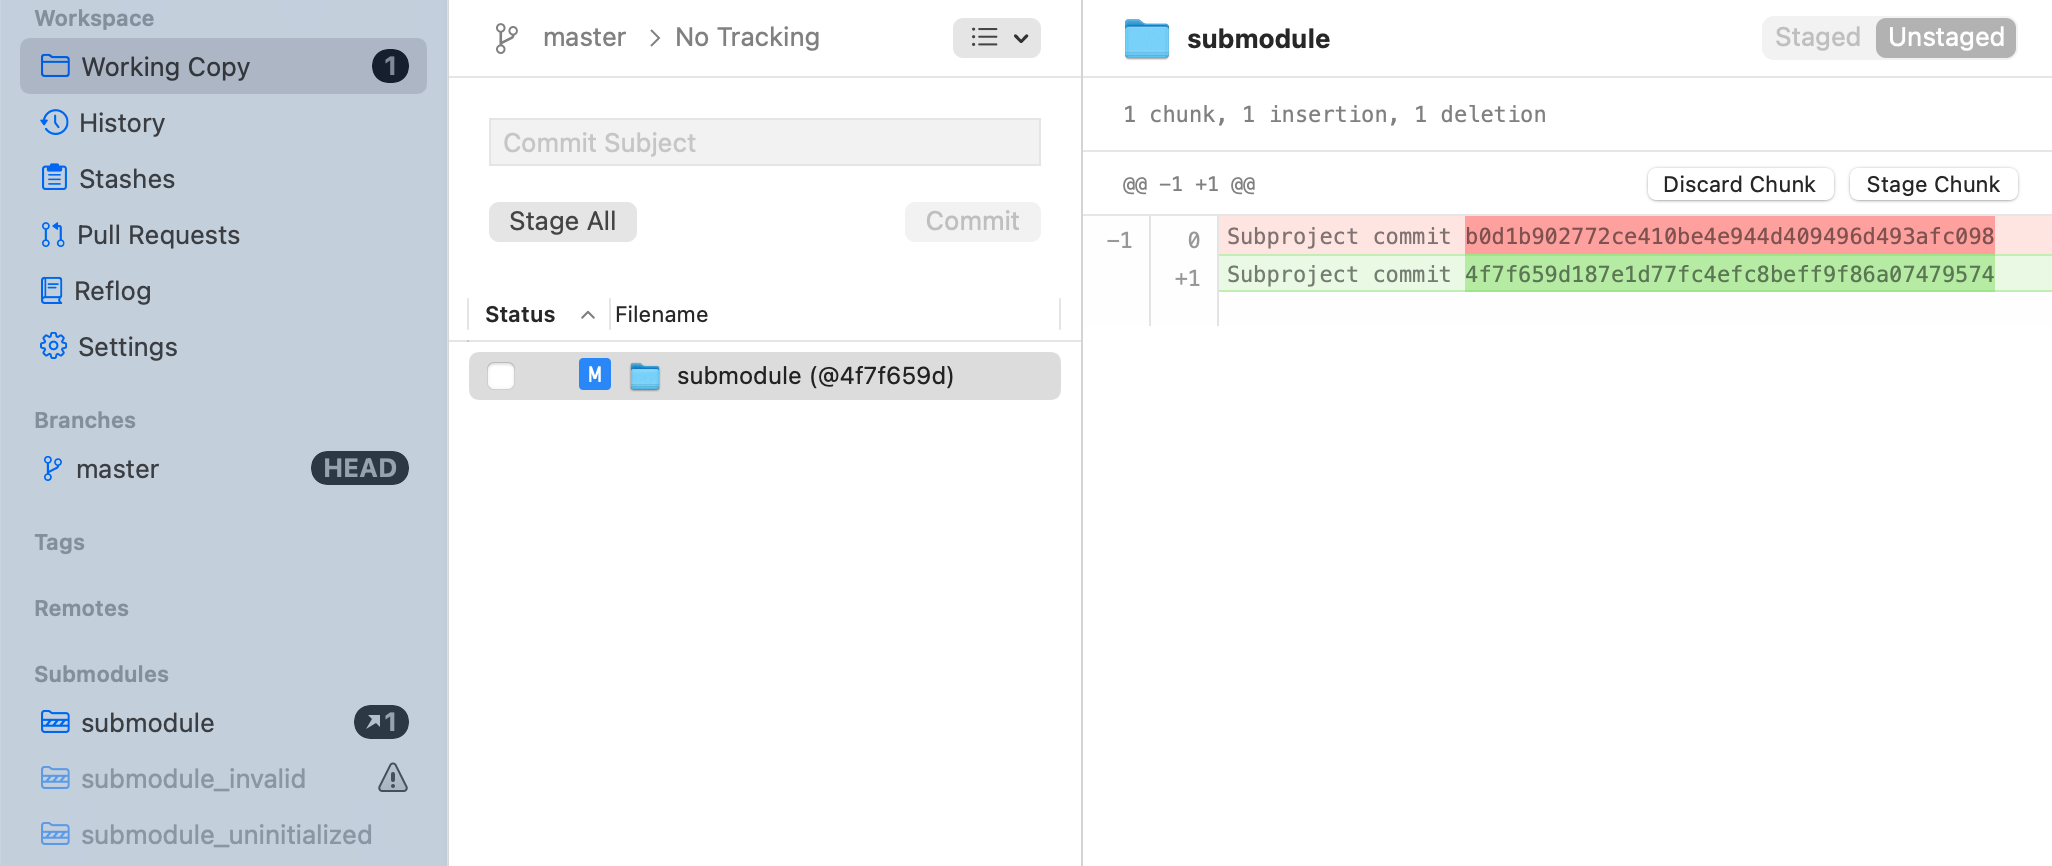Viewport: 2052px width, 866px height.
Task: Select the submodule entry under Submodules
Action: 147,722
